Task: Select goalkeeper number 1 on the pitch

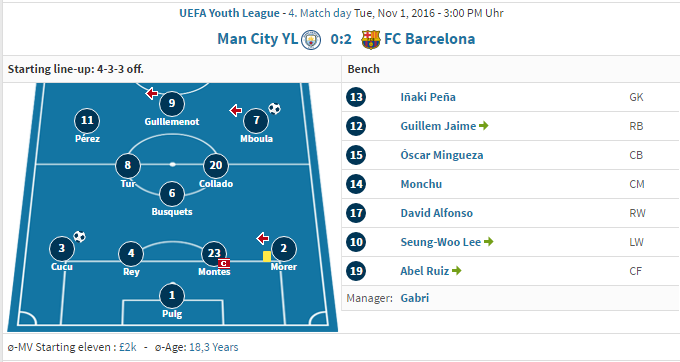Action: (x=172, y=295)
